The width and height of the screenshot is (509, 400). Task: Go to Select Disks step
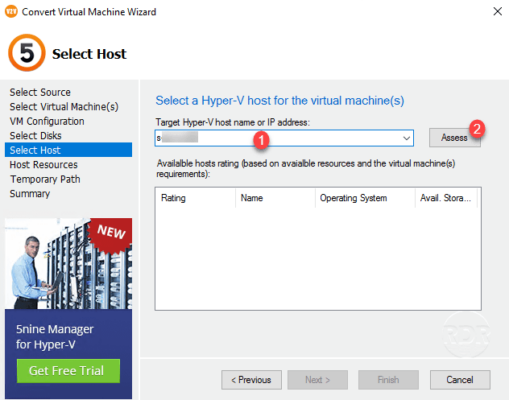(x=36, y=136)
